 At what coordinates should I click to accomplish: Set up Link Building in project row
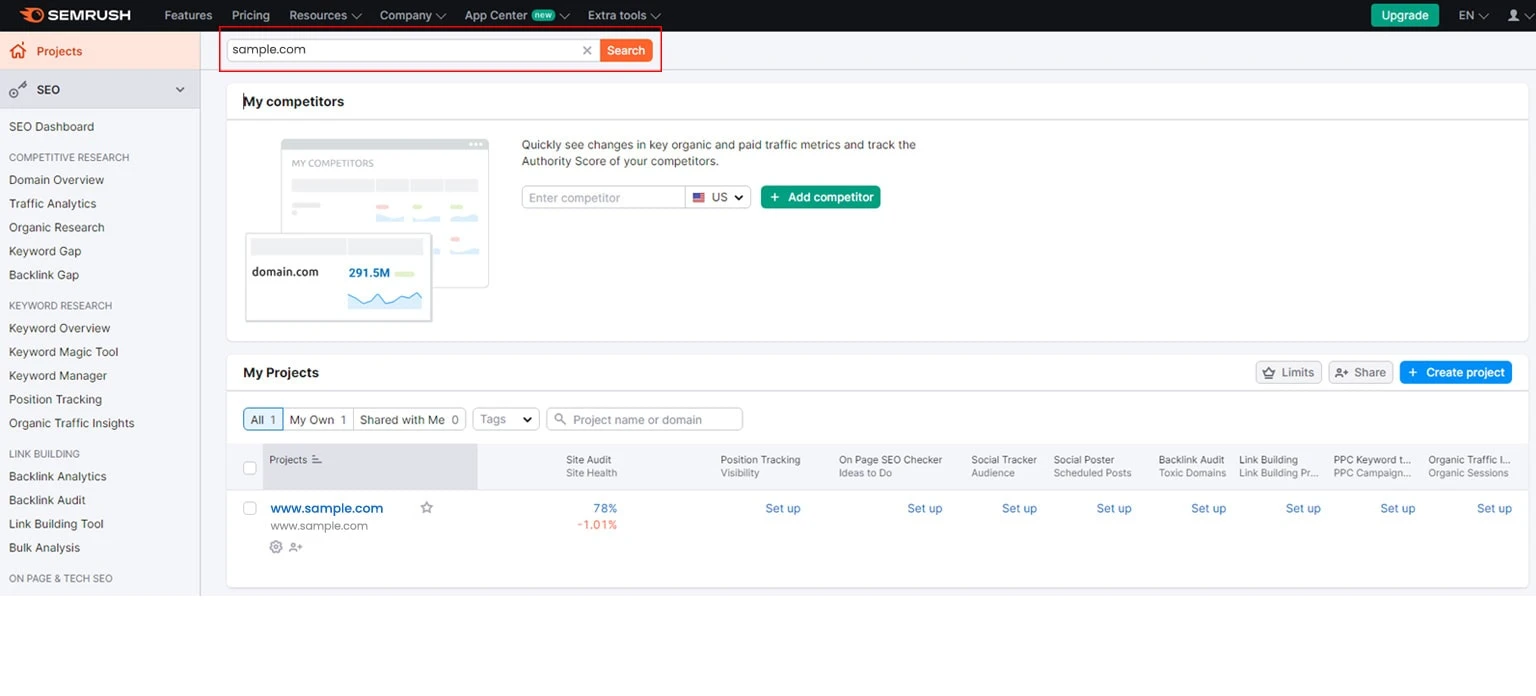(x=1303, y=508)
